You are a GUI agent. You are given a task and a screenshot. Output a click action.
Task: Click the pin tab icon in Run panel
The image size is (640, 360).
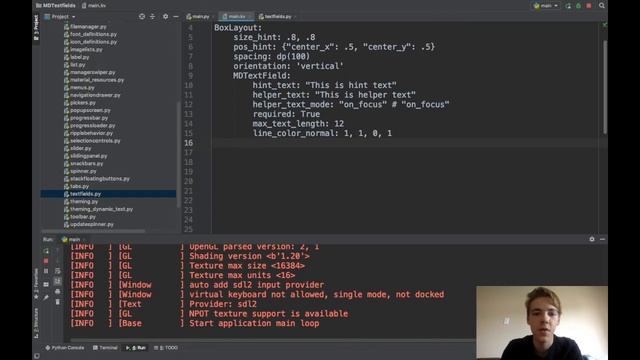pos(46,298)
